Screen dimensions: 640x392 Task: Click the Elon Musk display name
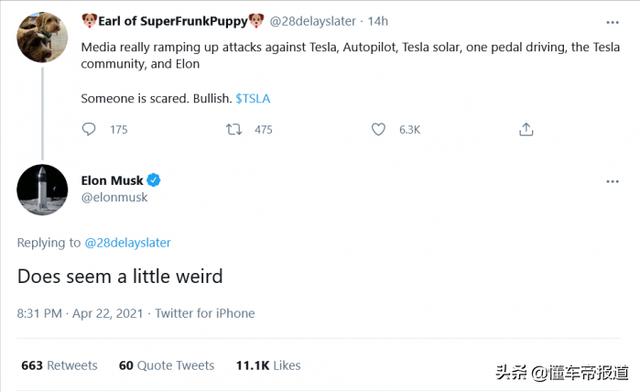click(112, 180)
